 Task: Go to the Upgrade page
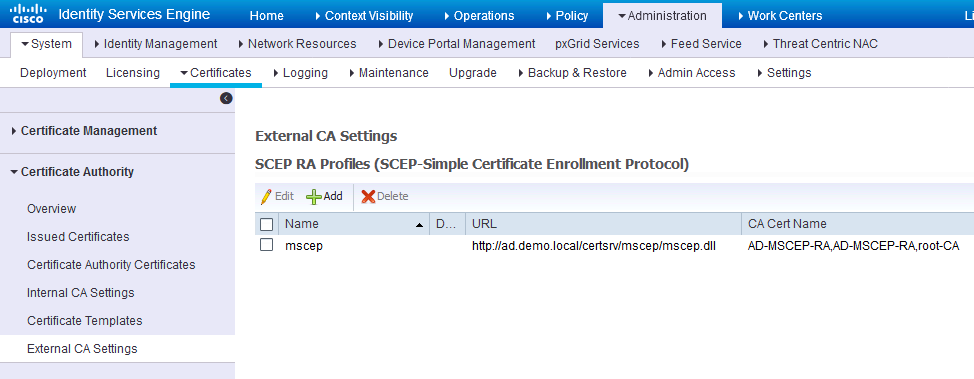point(473,73)
